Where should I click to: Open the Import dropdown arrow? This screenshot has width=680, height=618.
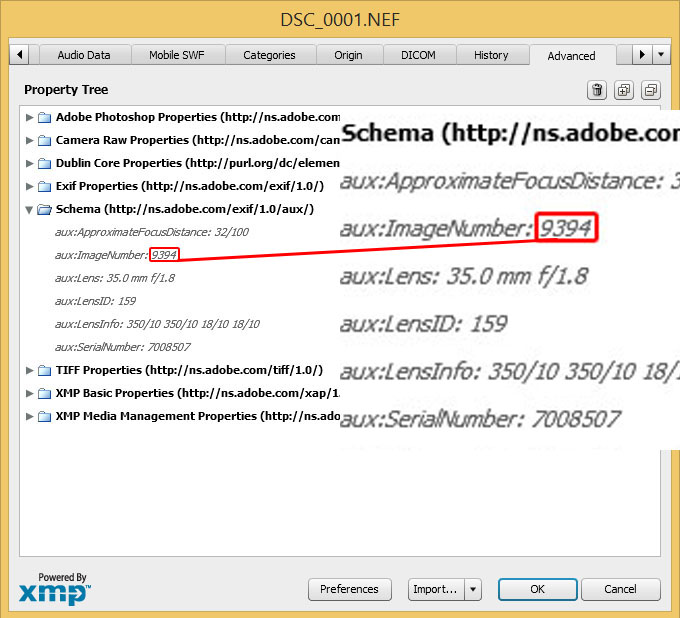coord(473,589)
